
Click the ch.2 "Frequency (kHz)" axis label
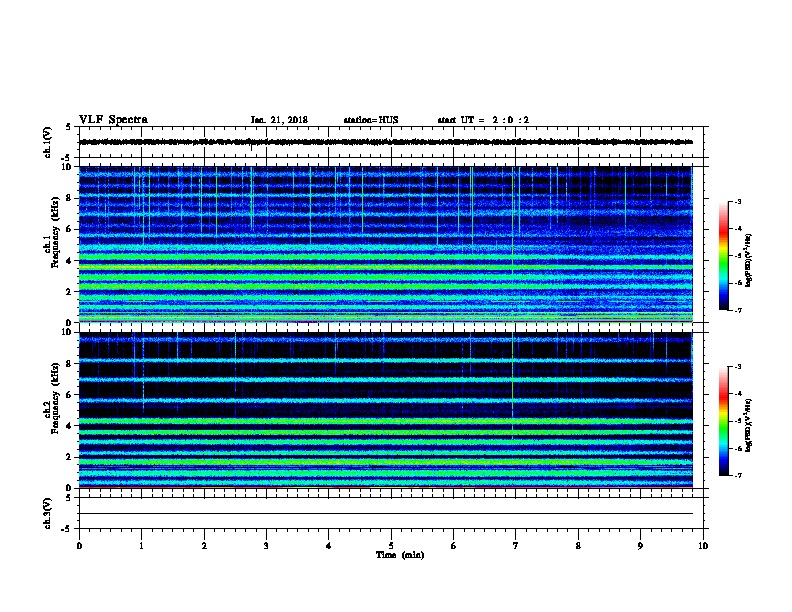tap(55, 398)
